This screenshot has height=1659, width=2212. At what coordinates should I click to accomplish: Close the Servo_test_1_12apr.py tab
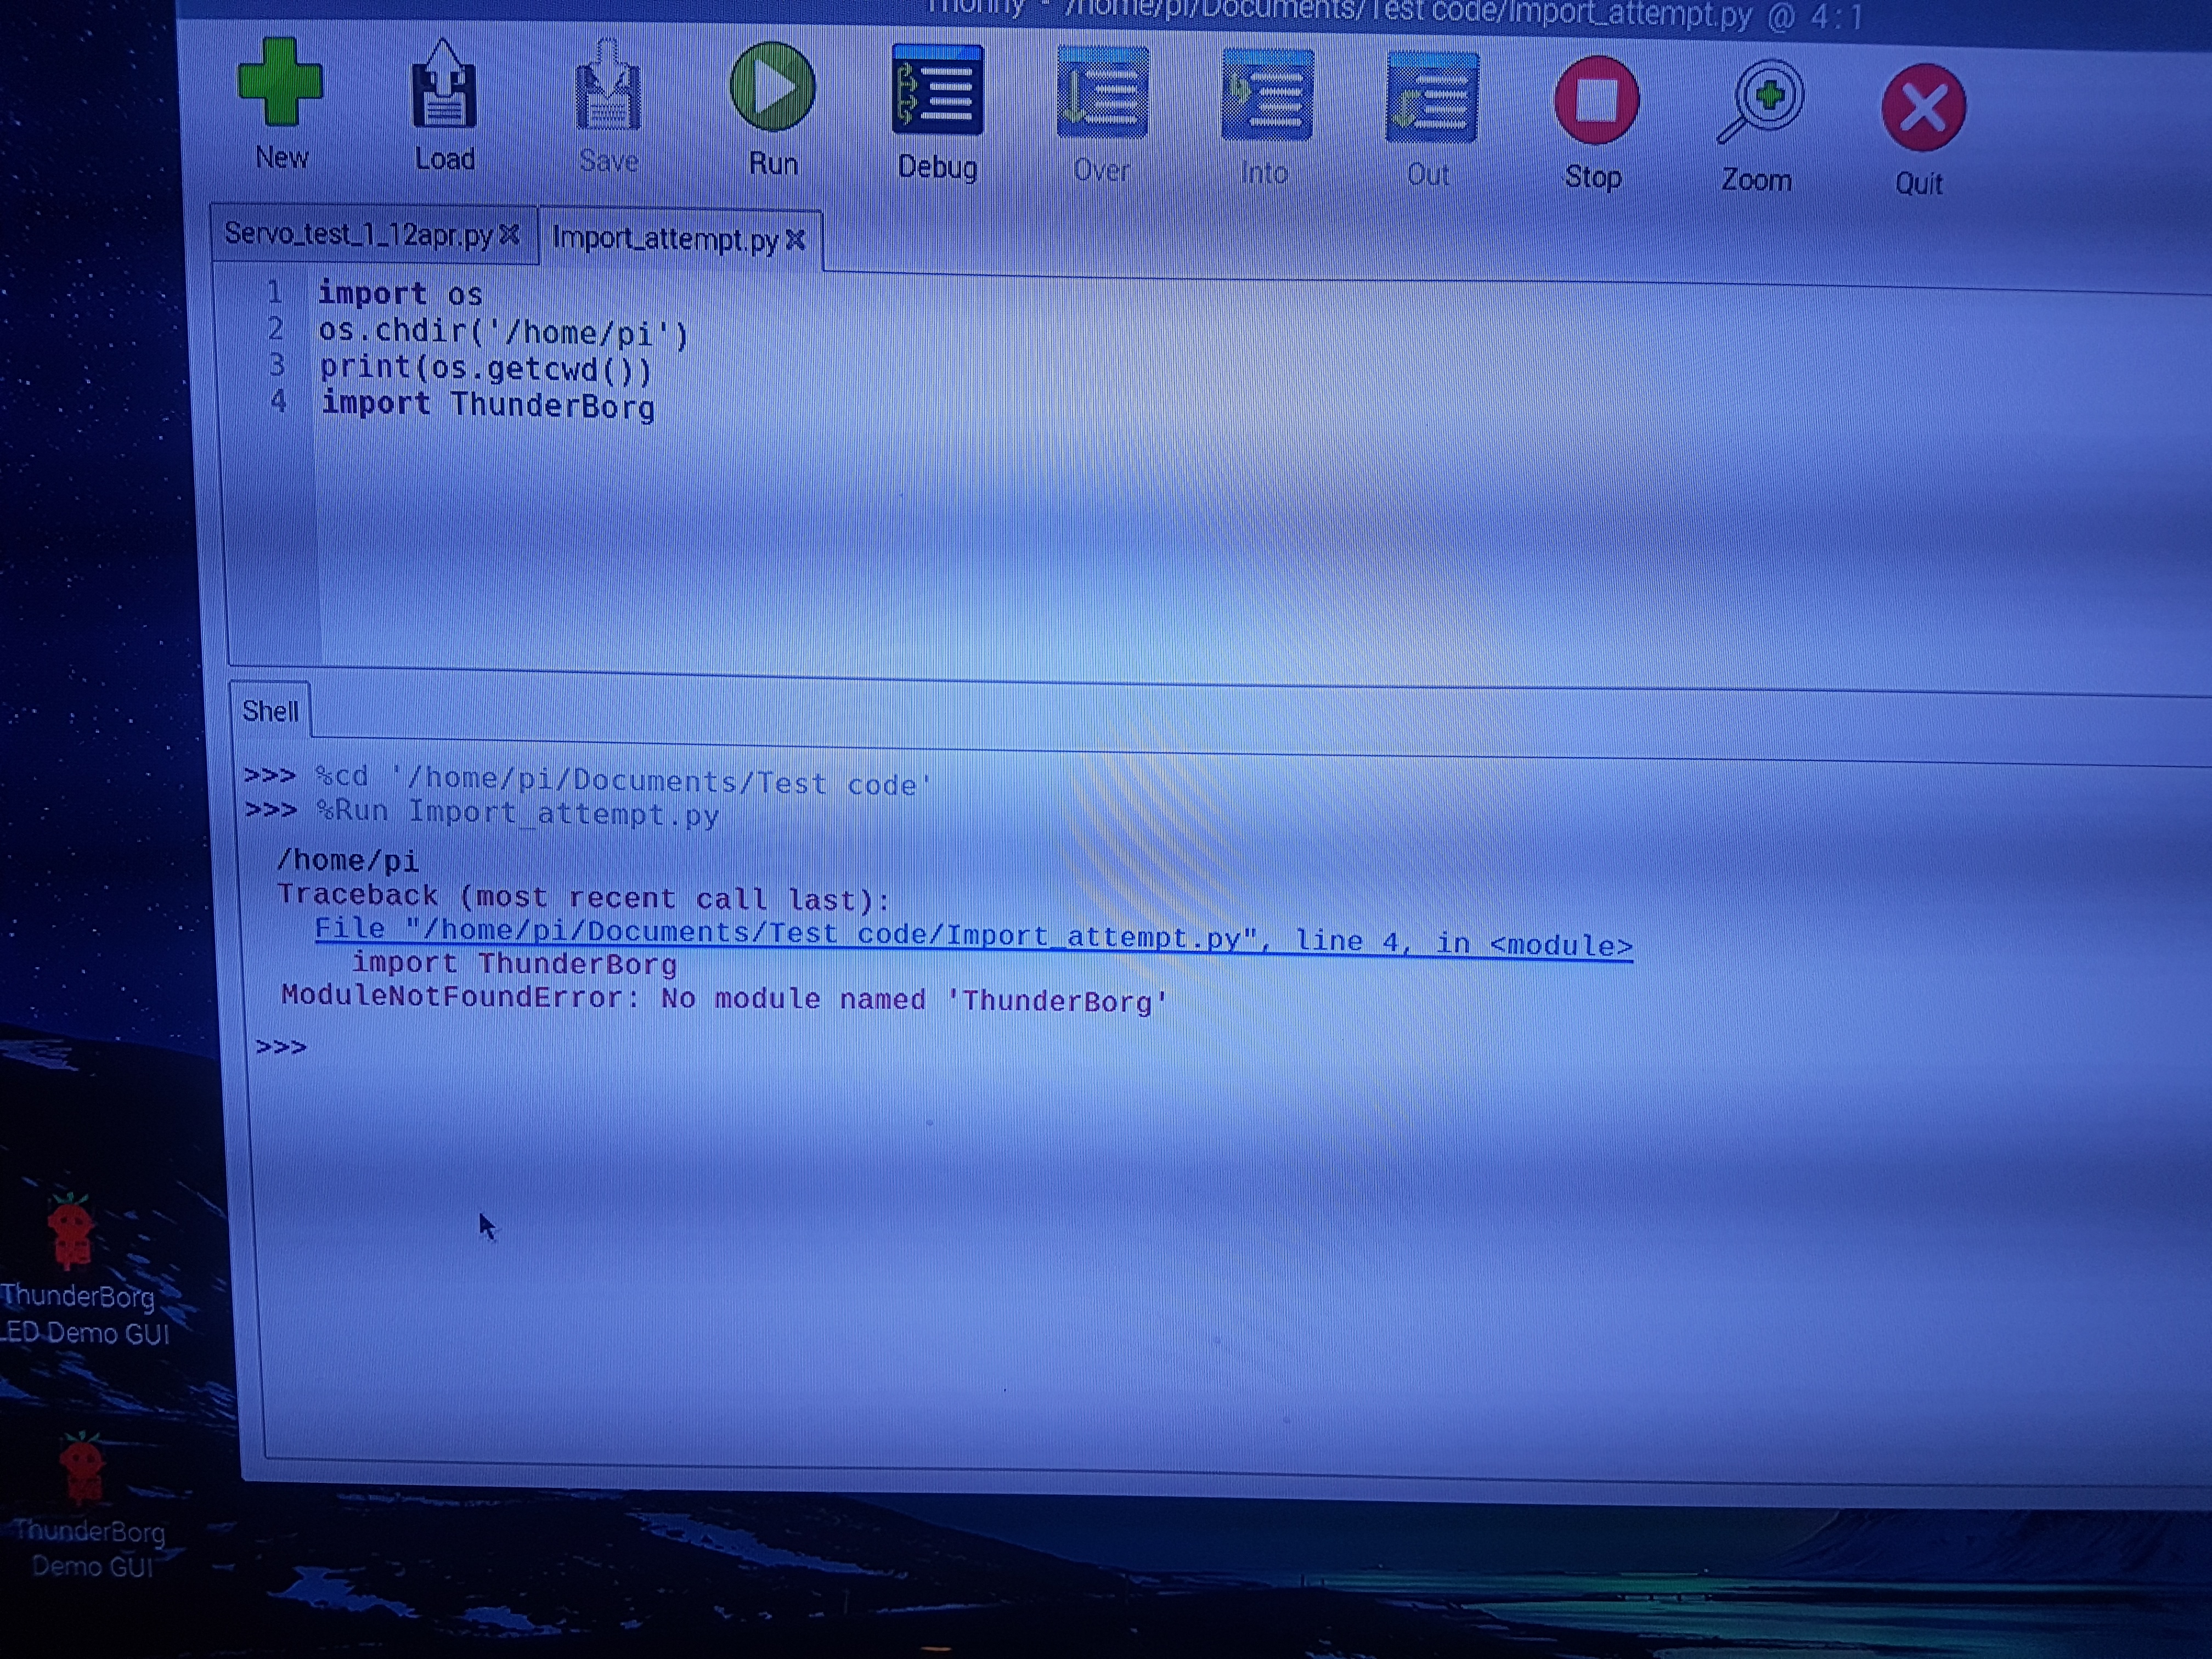(510, 235)
